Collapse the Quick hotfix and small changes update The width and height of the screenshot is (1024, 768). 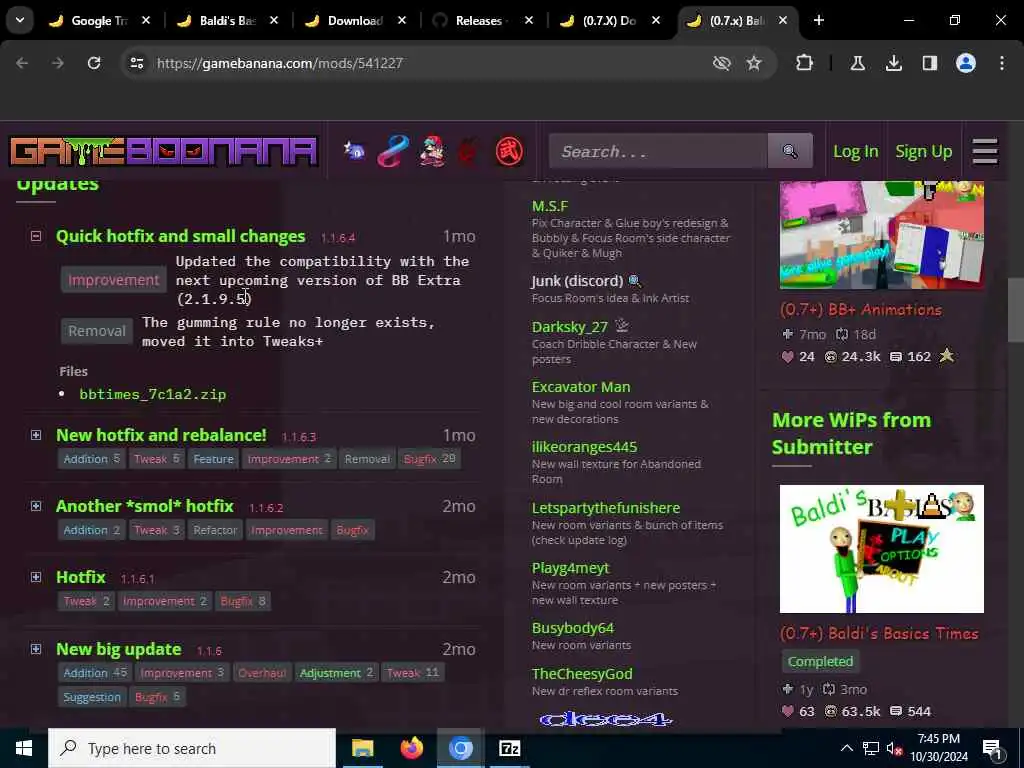pyautogui.click(x=36, y=236)
